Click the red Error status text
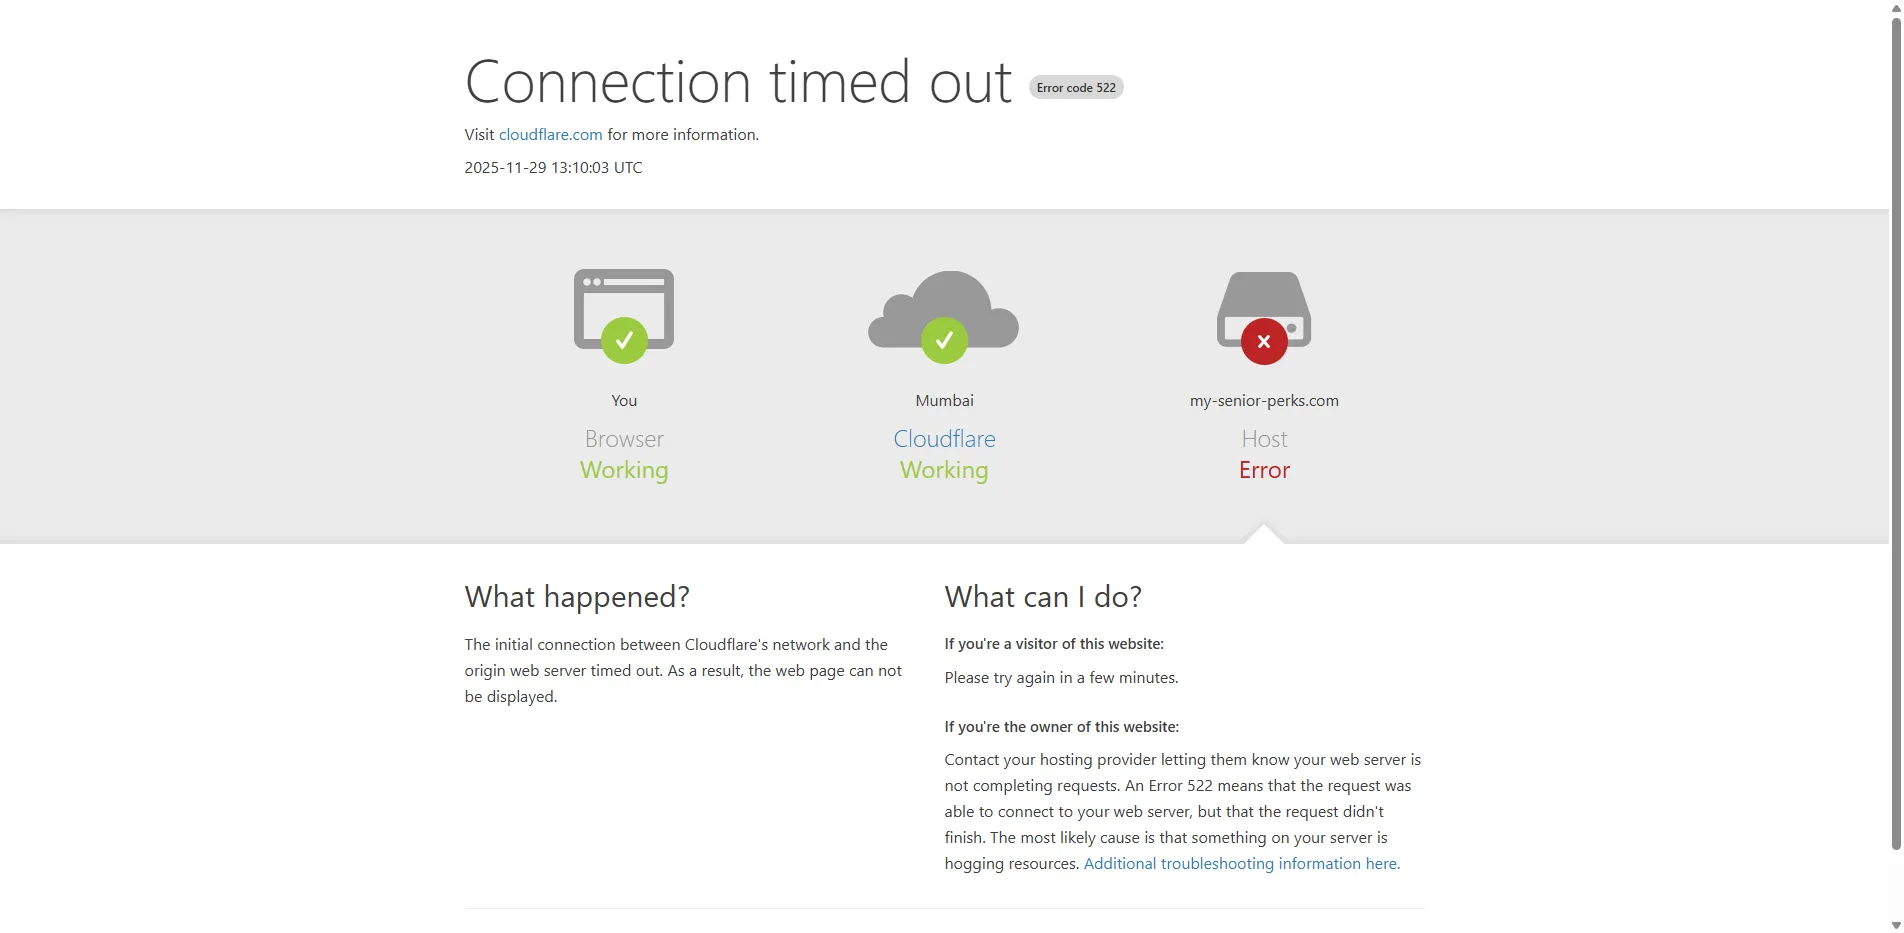 (x=1264, y=470)
